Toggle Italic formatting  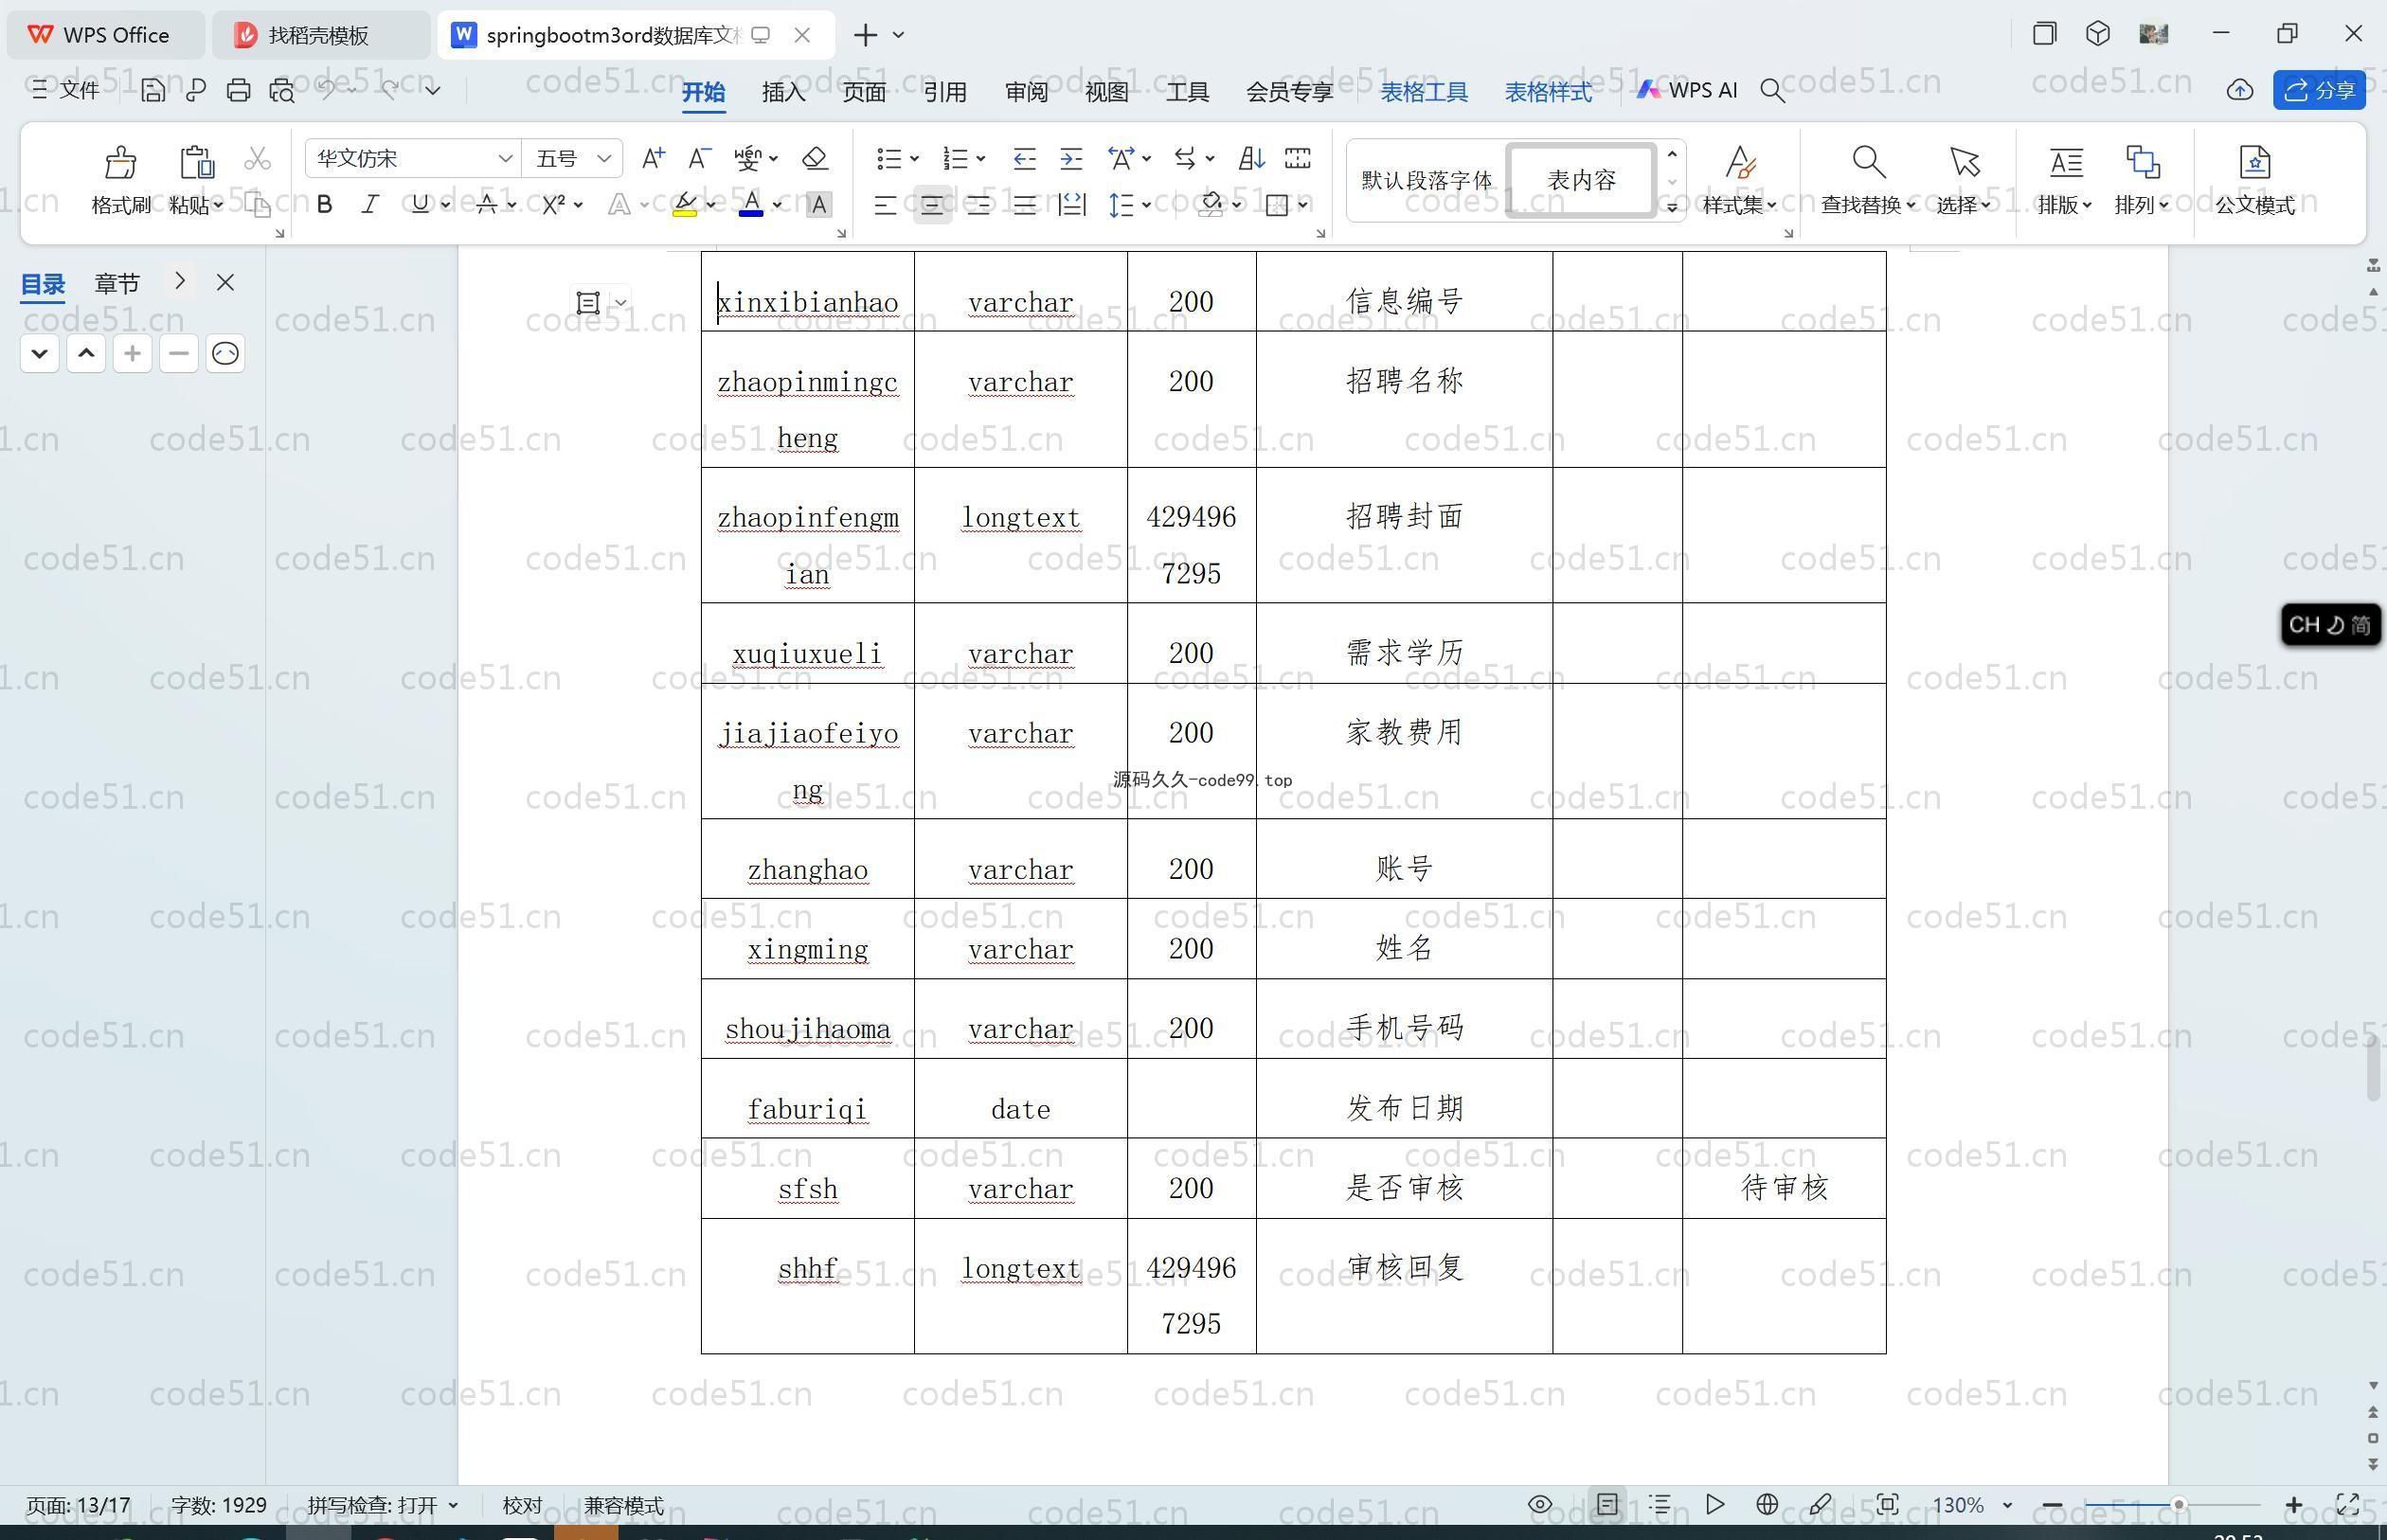point(370,205)
